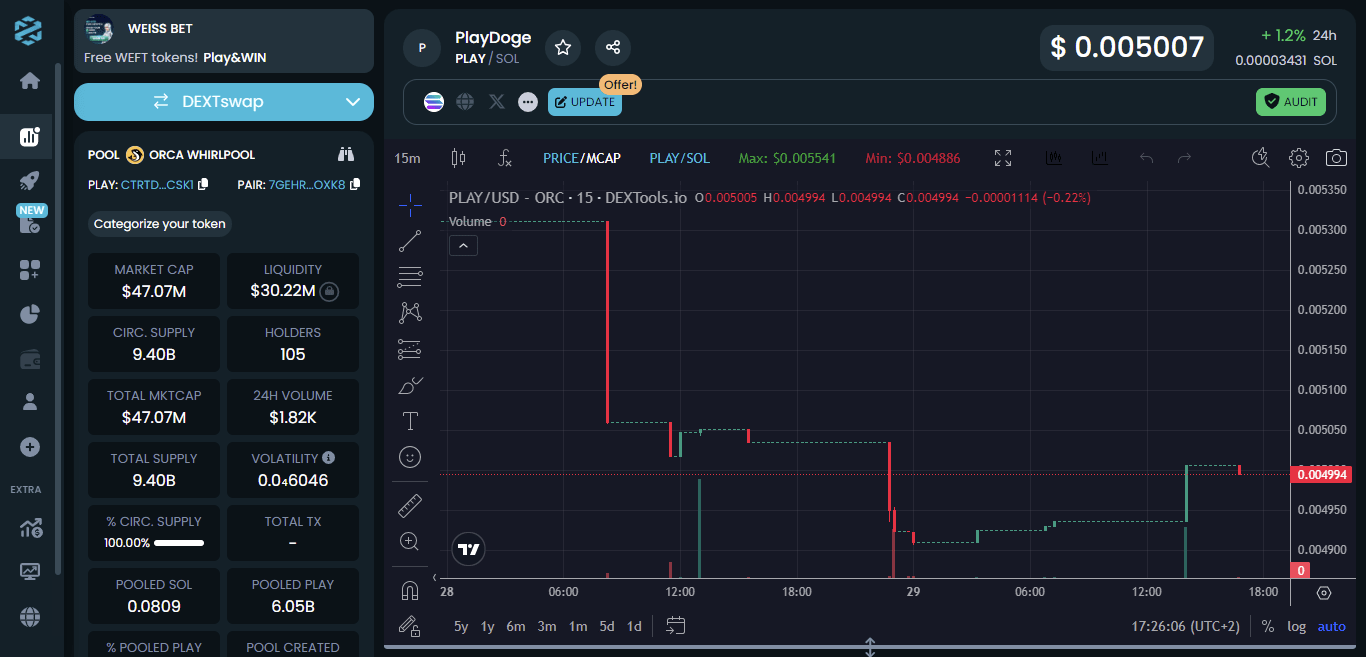
Task: Set chart range to 5y
Action: pyautogui.click(x=461, y=626)
